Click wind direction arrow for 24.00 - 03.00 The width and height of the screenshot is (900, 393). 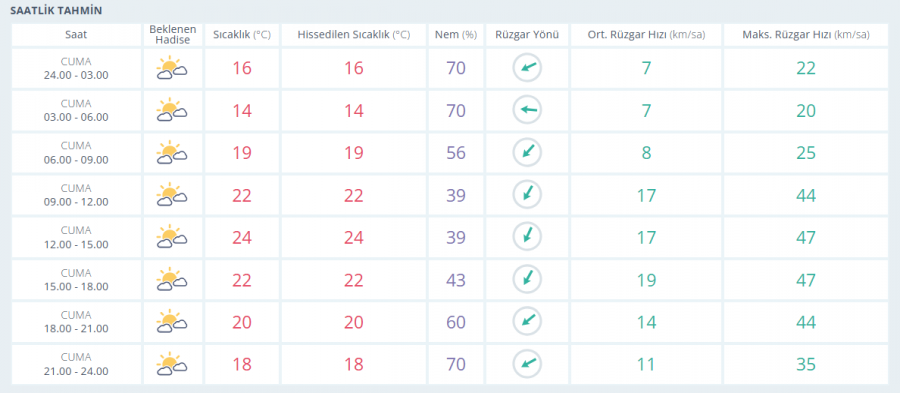(x=527, y=68)
